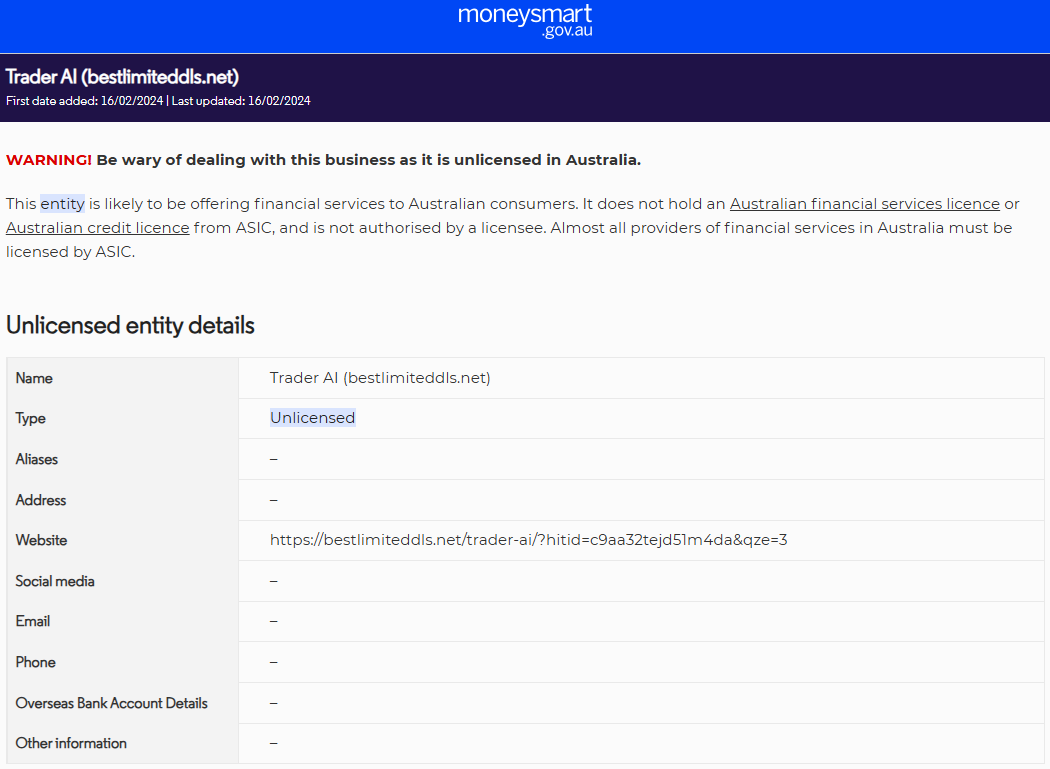Click the dash value in Social media row
The height and width of the screenshot is (769, 1050).
[x=274, y=581]
